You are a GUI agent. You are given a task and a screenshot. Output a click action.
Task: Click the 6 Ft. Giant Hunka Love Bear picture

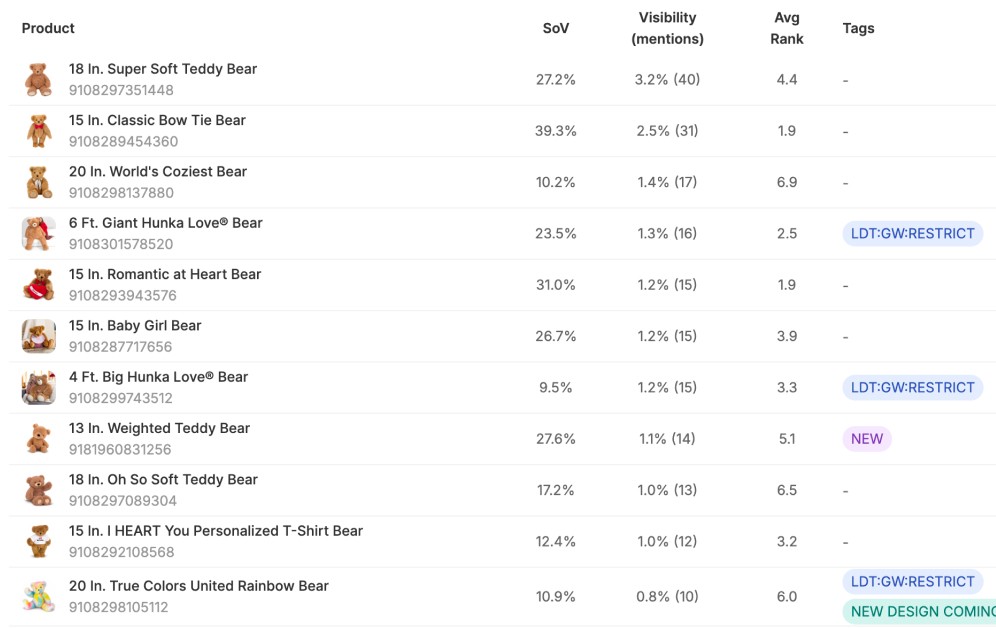39,234
